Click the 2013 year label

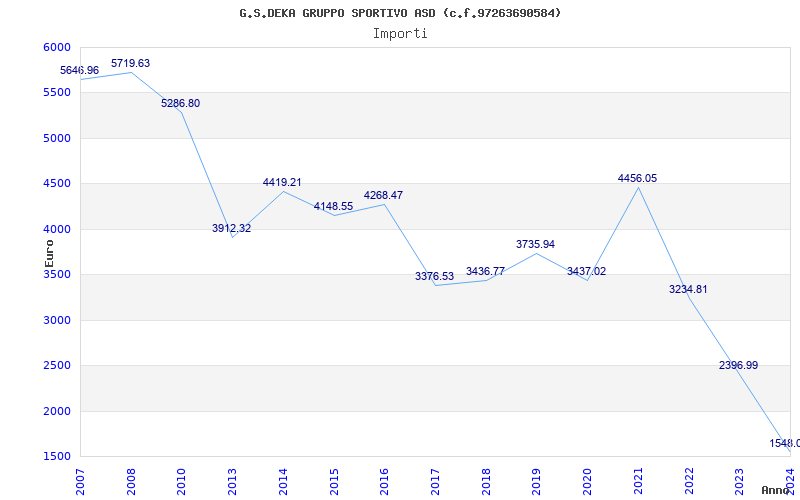tap(233, 481)
